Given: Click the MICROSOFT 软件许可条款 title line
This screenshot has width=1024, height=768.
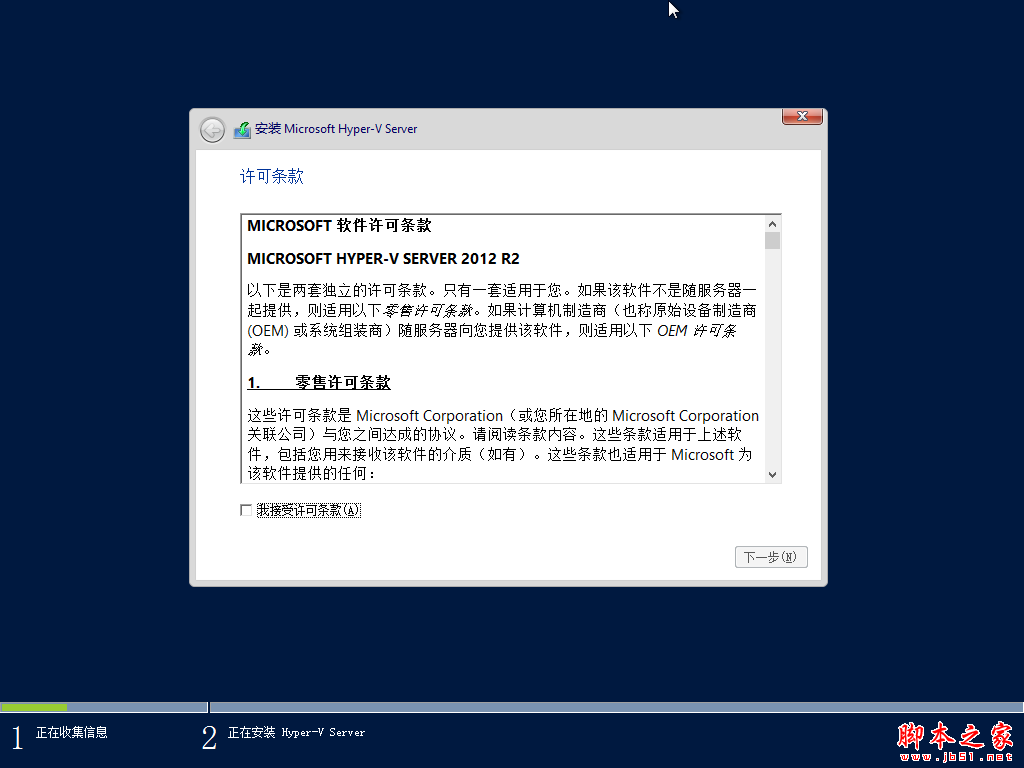Looking at the screenshot, I should [339, 226].
